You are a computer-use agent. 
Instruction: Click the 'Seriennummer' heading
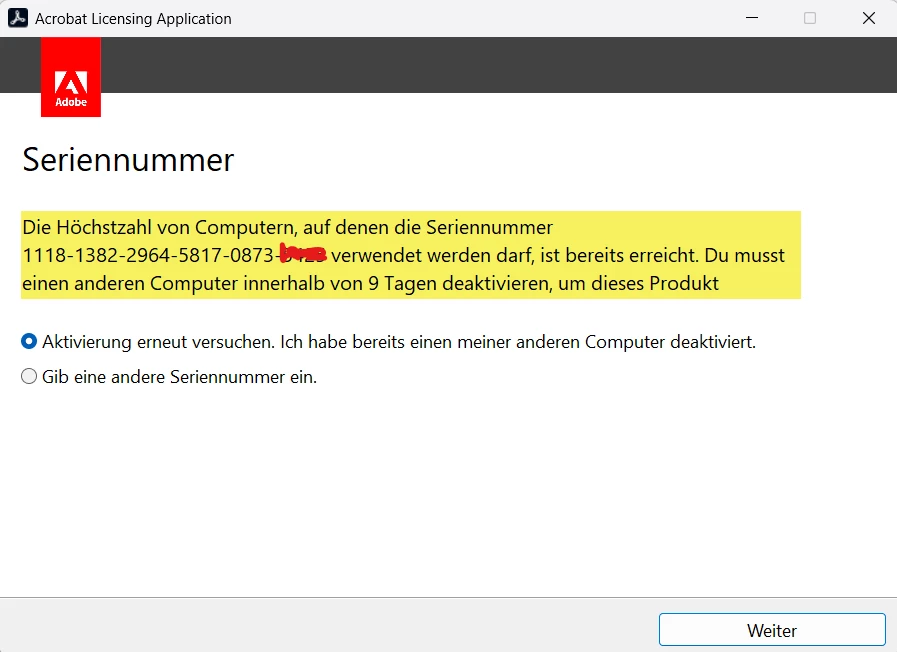(x=128, y=160)
